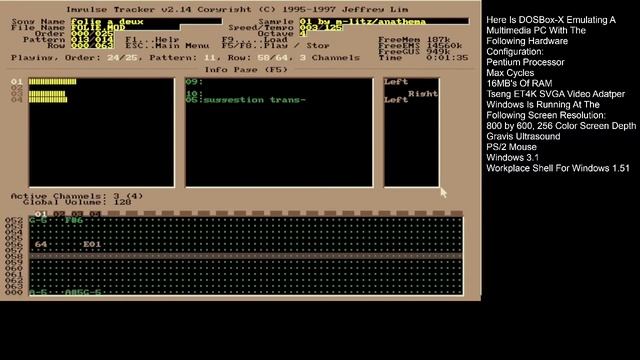The height and width of the screenshot is (360, 640).
Task: Click the 'Info Page (F5)' title
Action: [246, 69]
